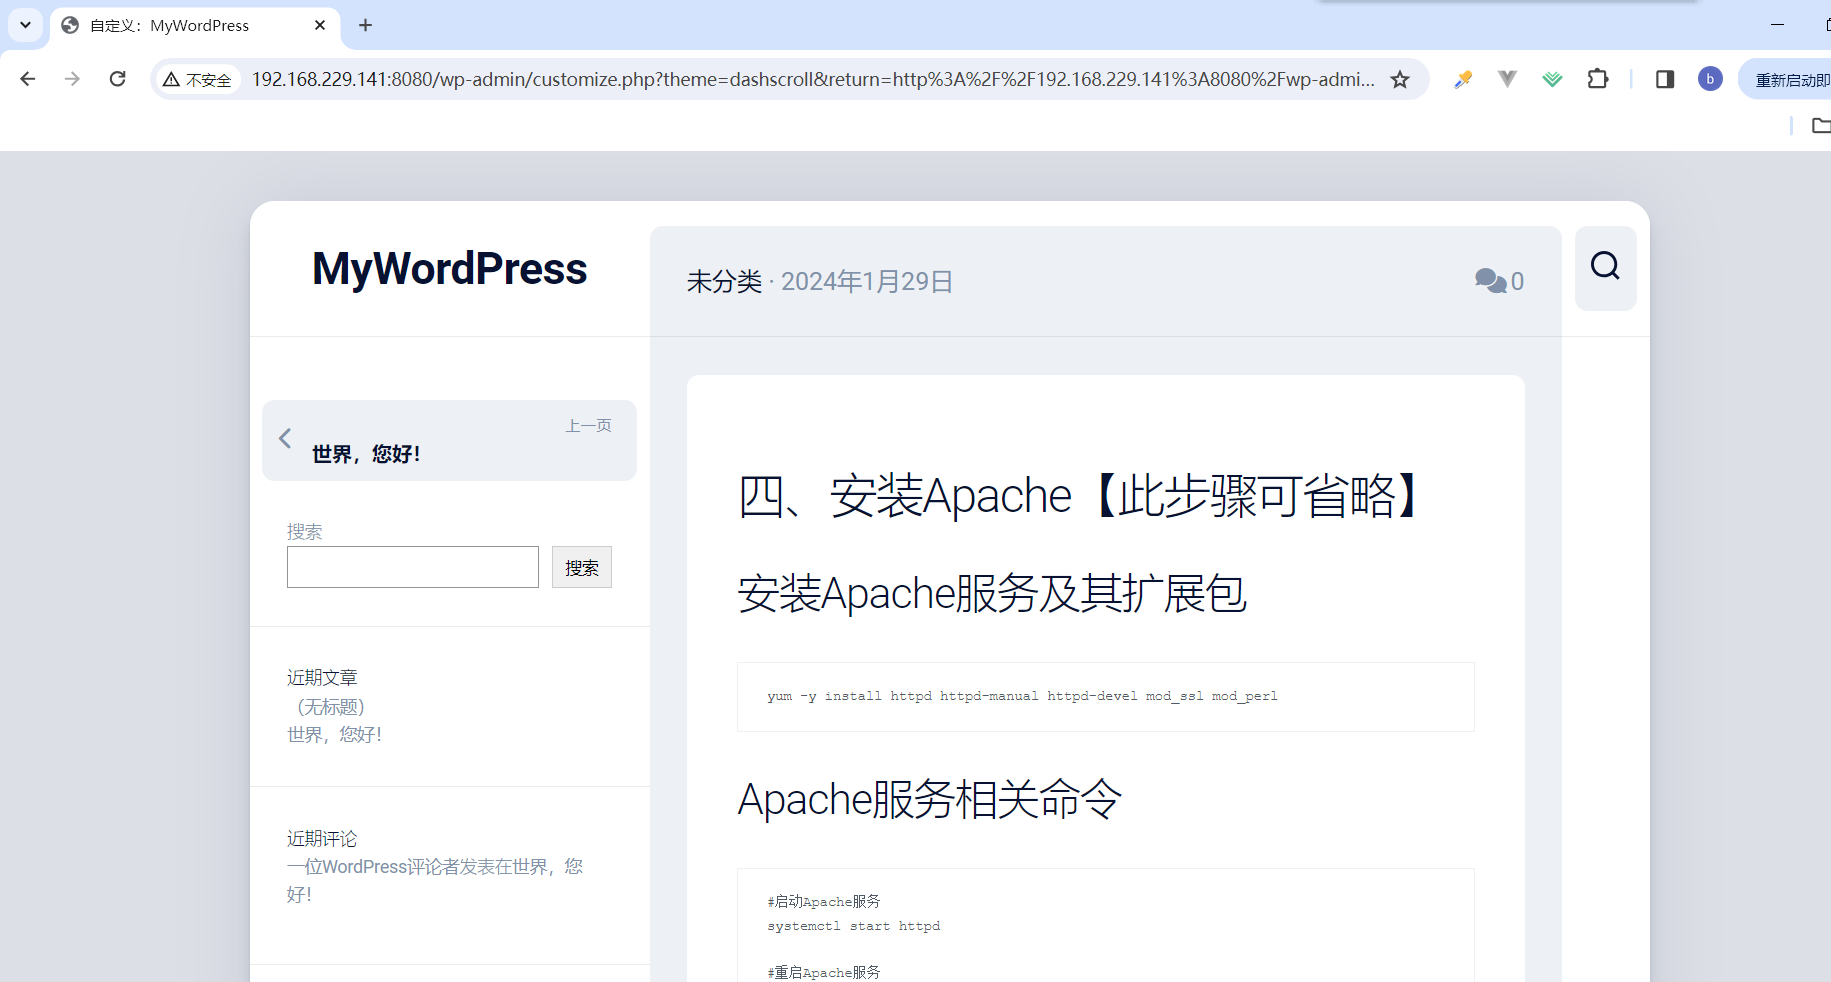Click the heading 四、安装Apache

point(1079,496)
